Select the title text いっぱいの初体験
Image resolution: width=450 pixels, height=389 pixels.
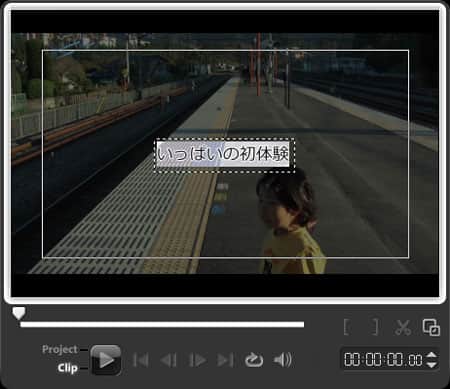[x=223, y=154]
